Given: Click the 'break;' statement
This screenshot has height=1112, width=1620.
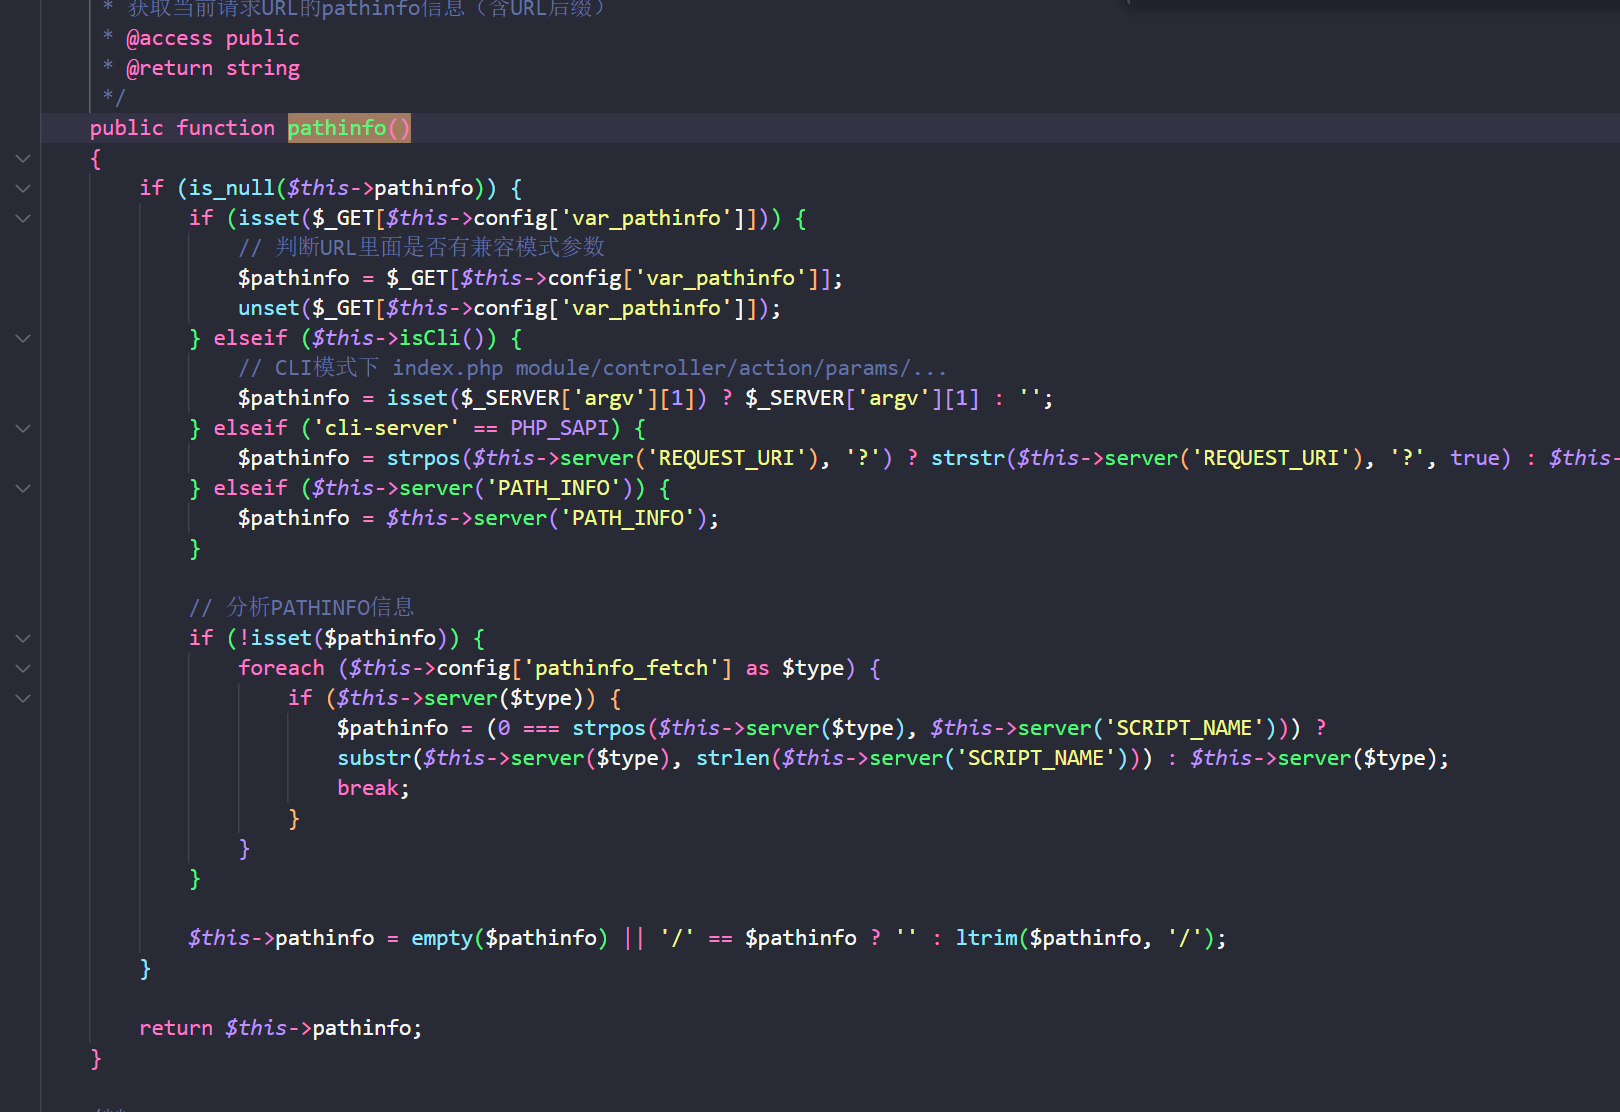Looking at the screenshot, I should coord(373,788).
